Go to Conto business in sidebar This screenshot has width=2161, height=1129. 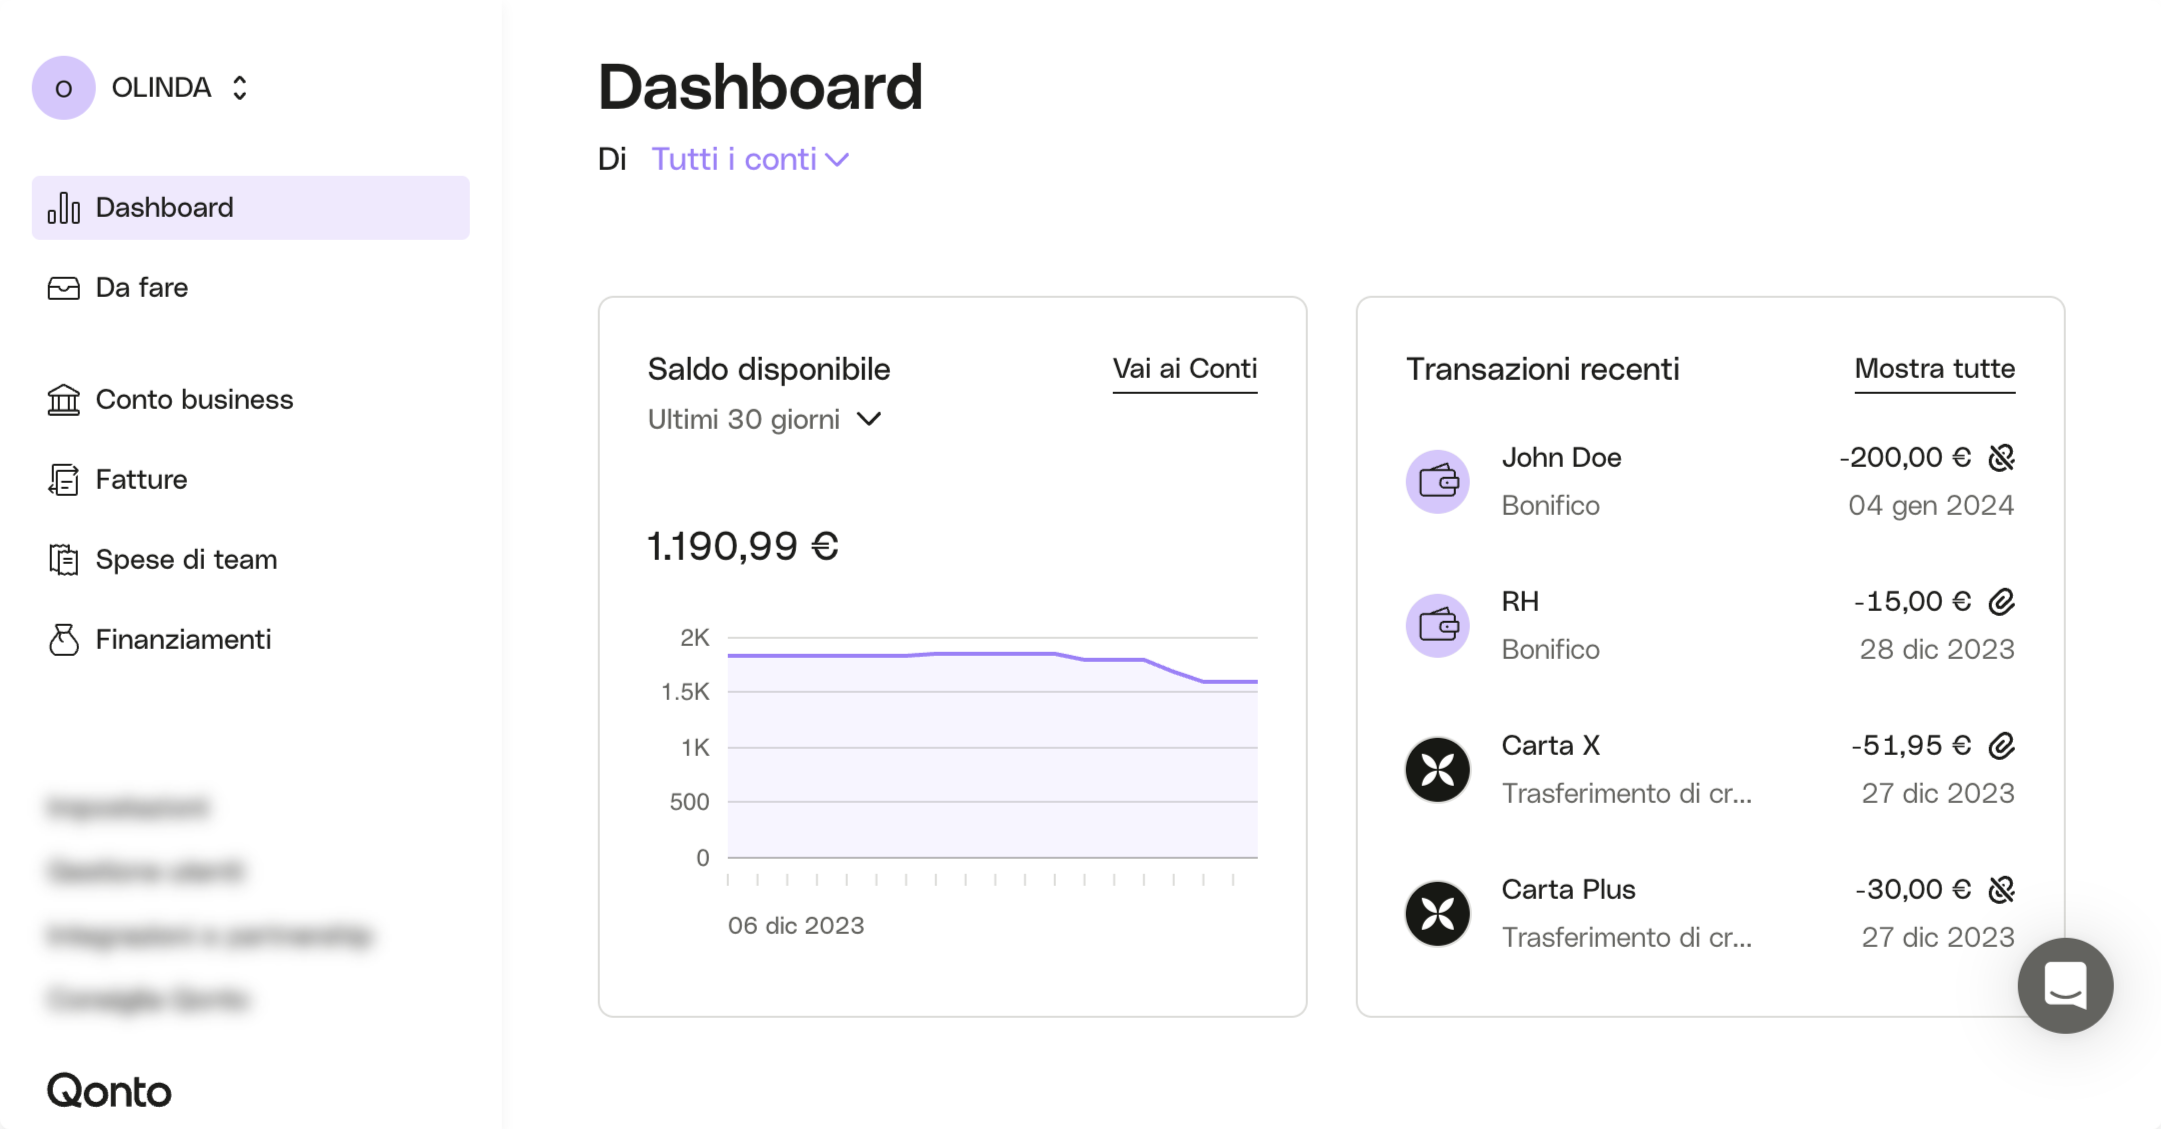pyautogui.click(x=194, y=400)
